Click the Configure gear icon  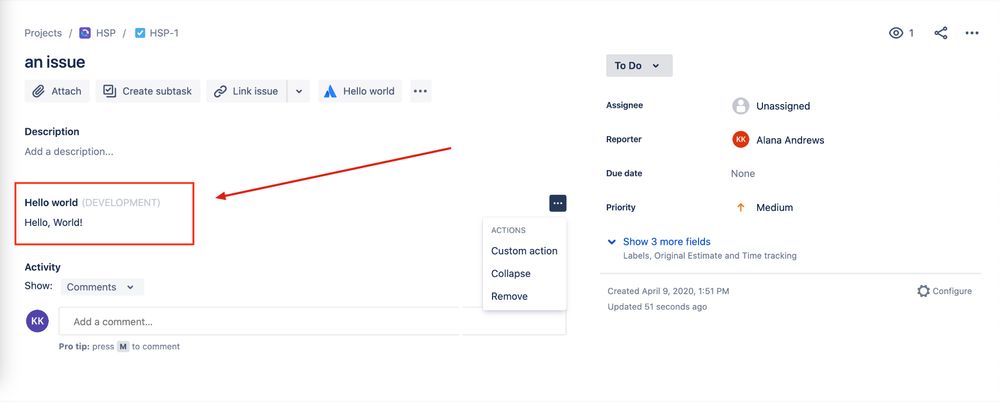(x=923, y=291)
